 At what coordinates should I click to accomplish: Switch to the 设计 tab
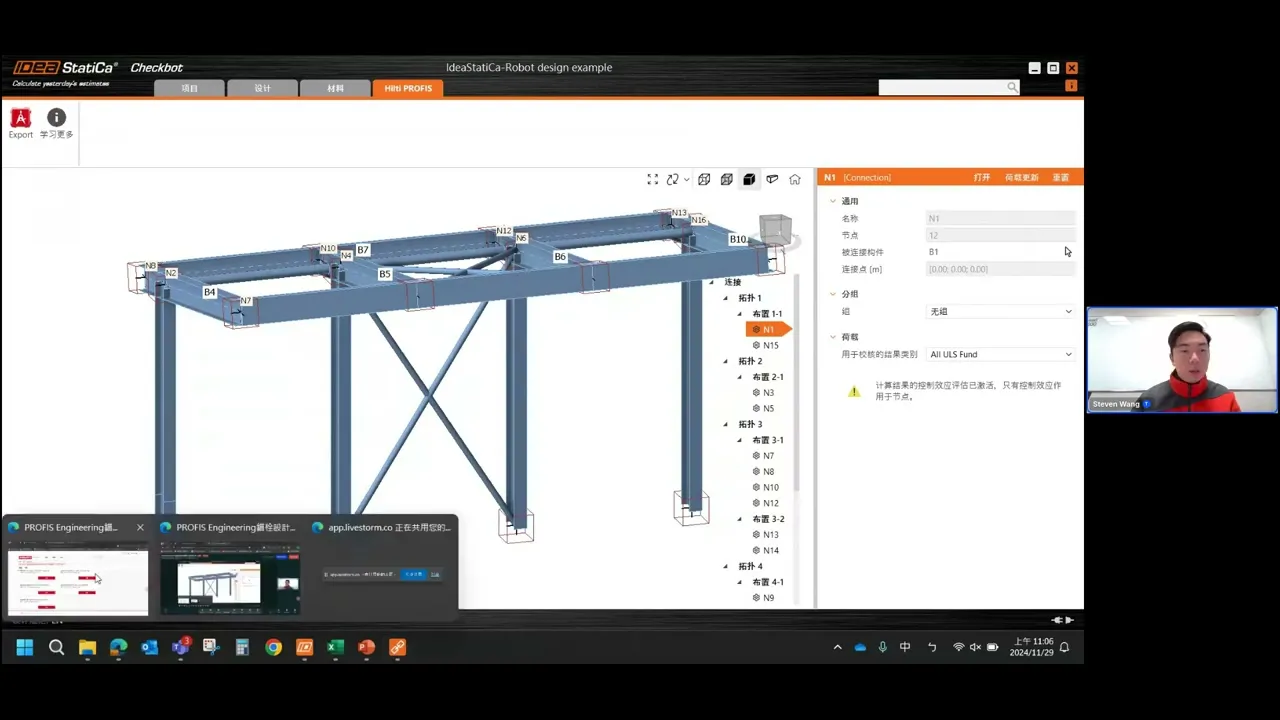[262, 88]
